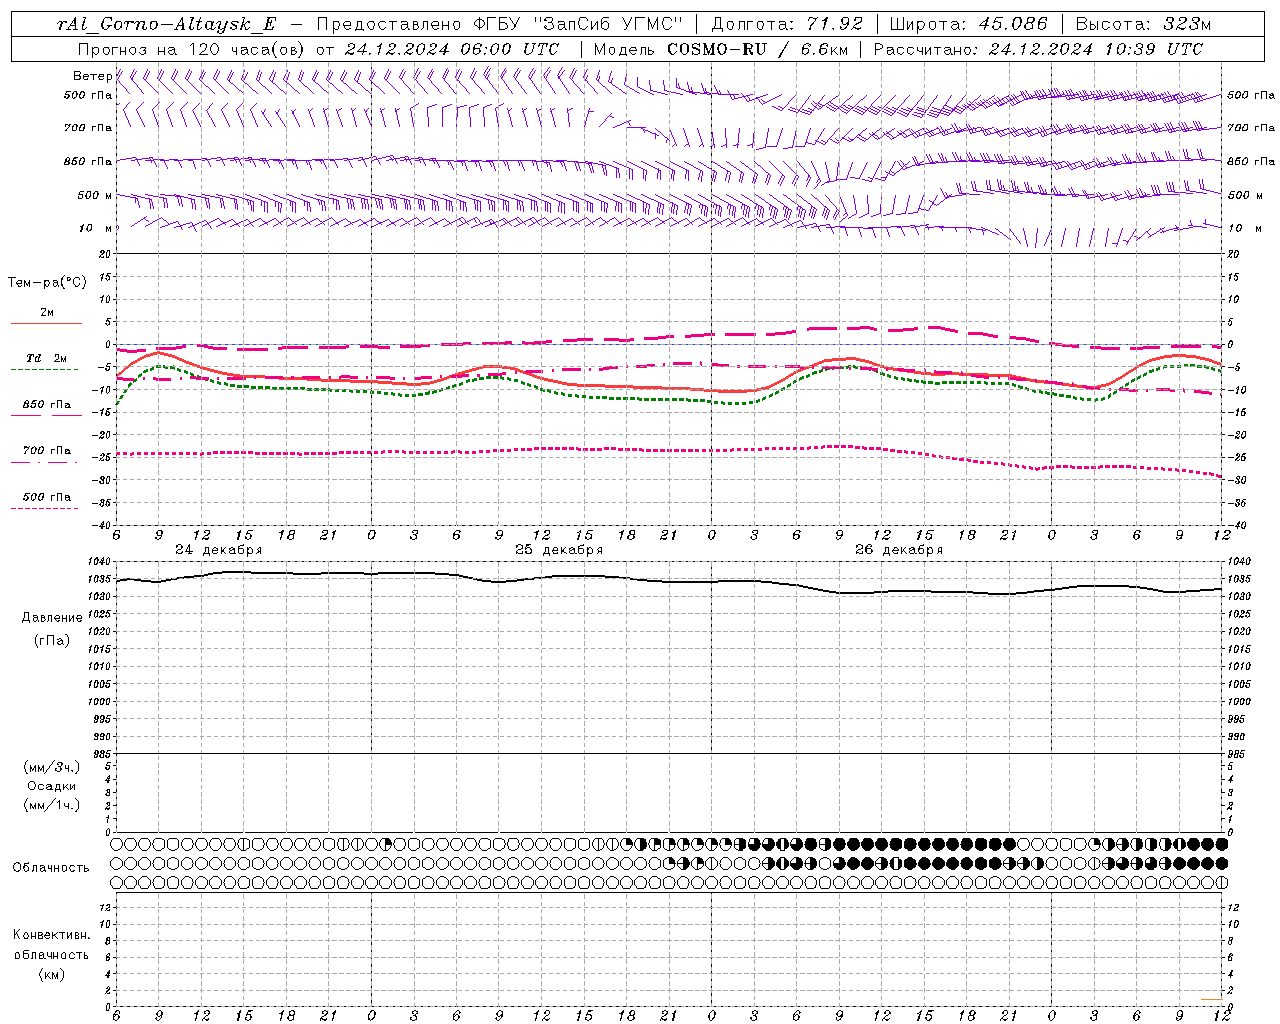Click the left 500 гПа wind row label
1280x1024 pixels.
pos(88,95)
